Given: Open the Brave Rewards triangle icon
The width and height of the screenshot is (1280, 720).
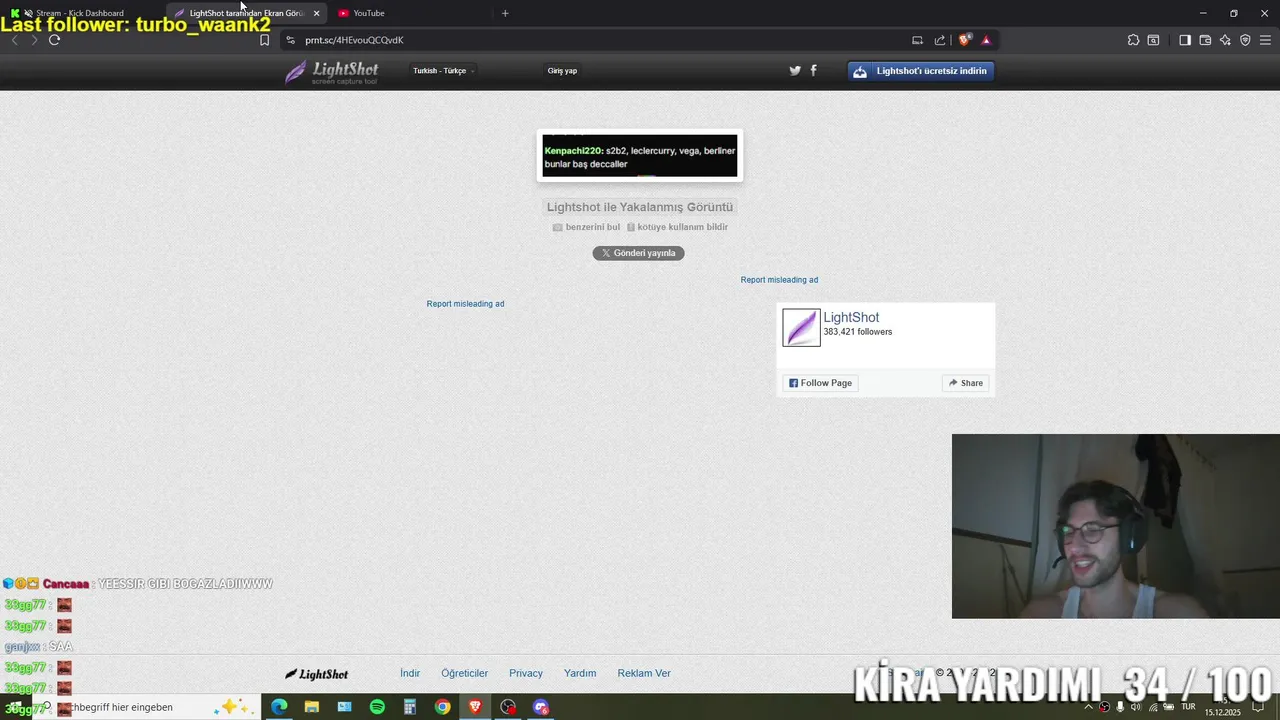Looking at the screenshot, I should click(x=986, y=40).
